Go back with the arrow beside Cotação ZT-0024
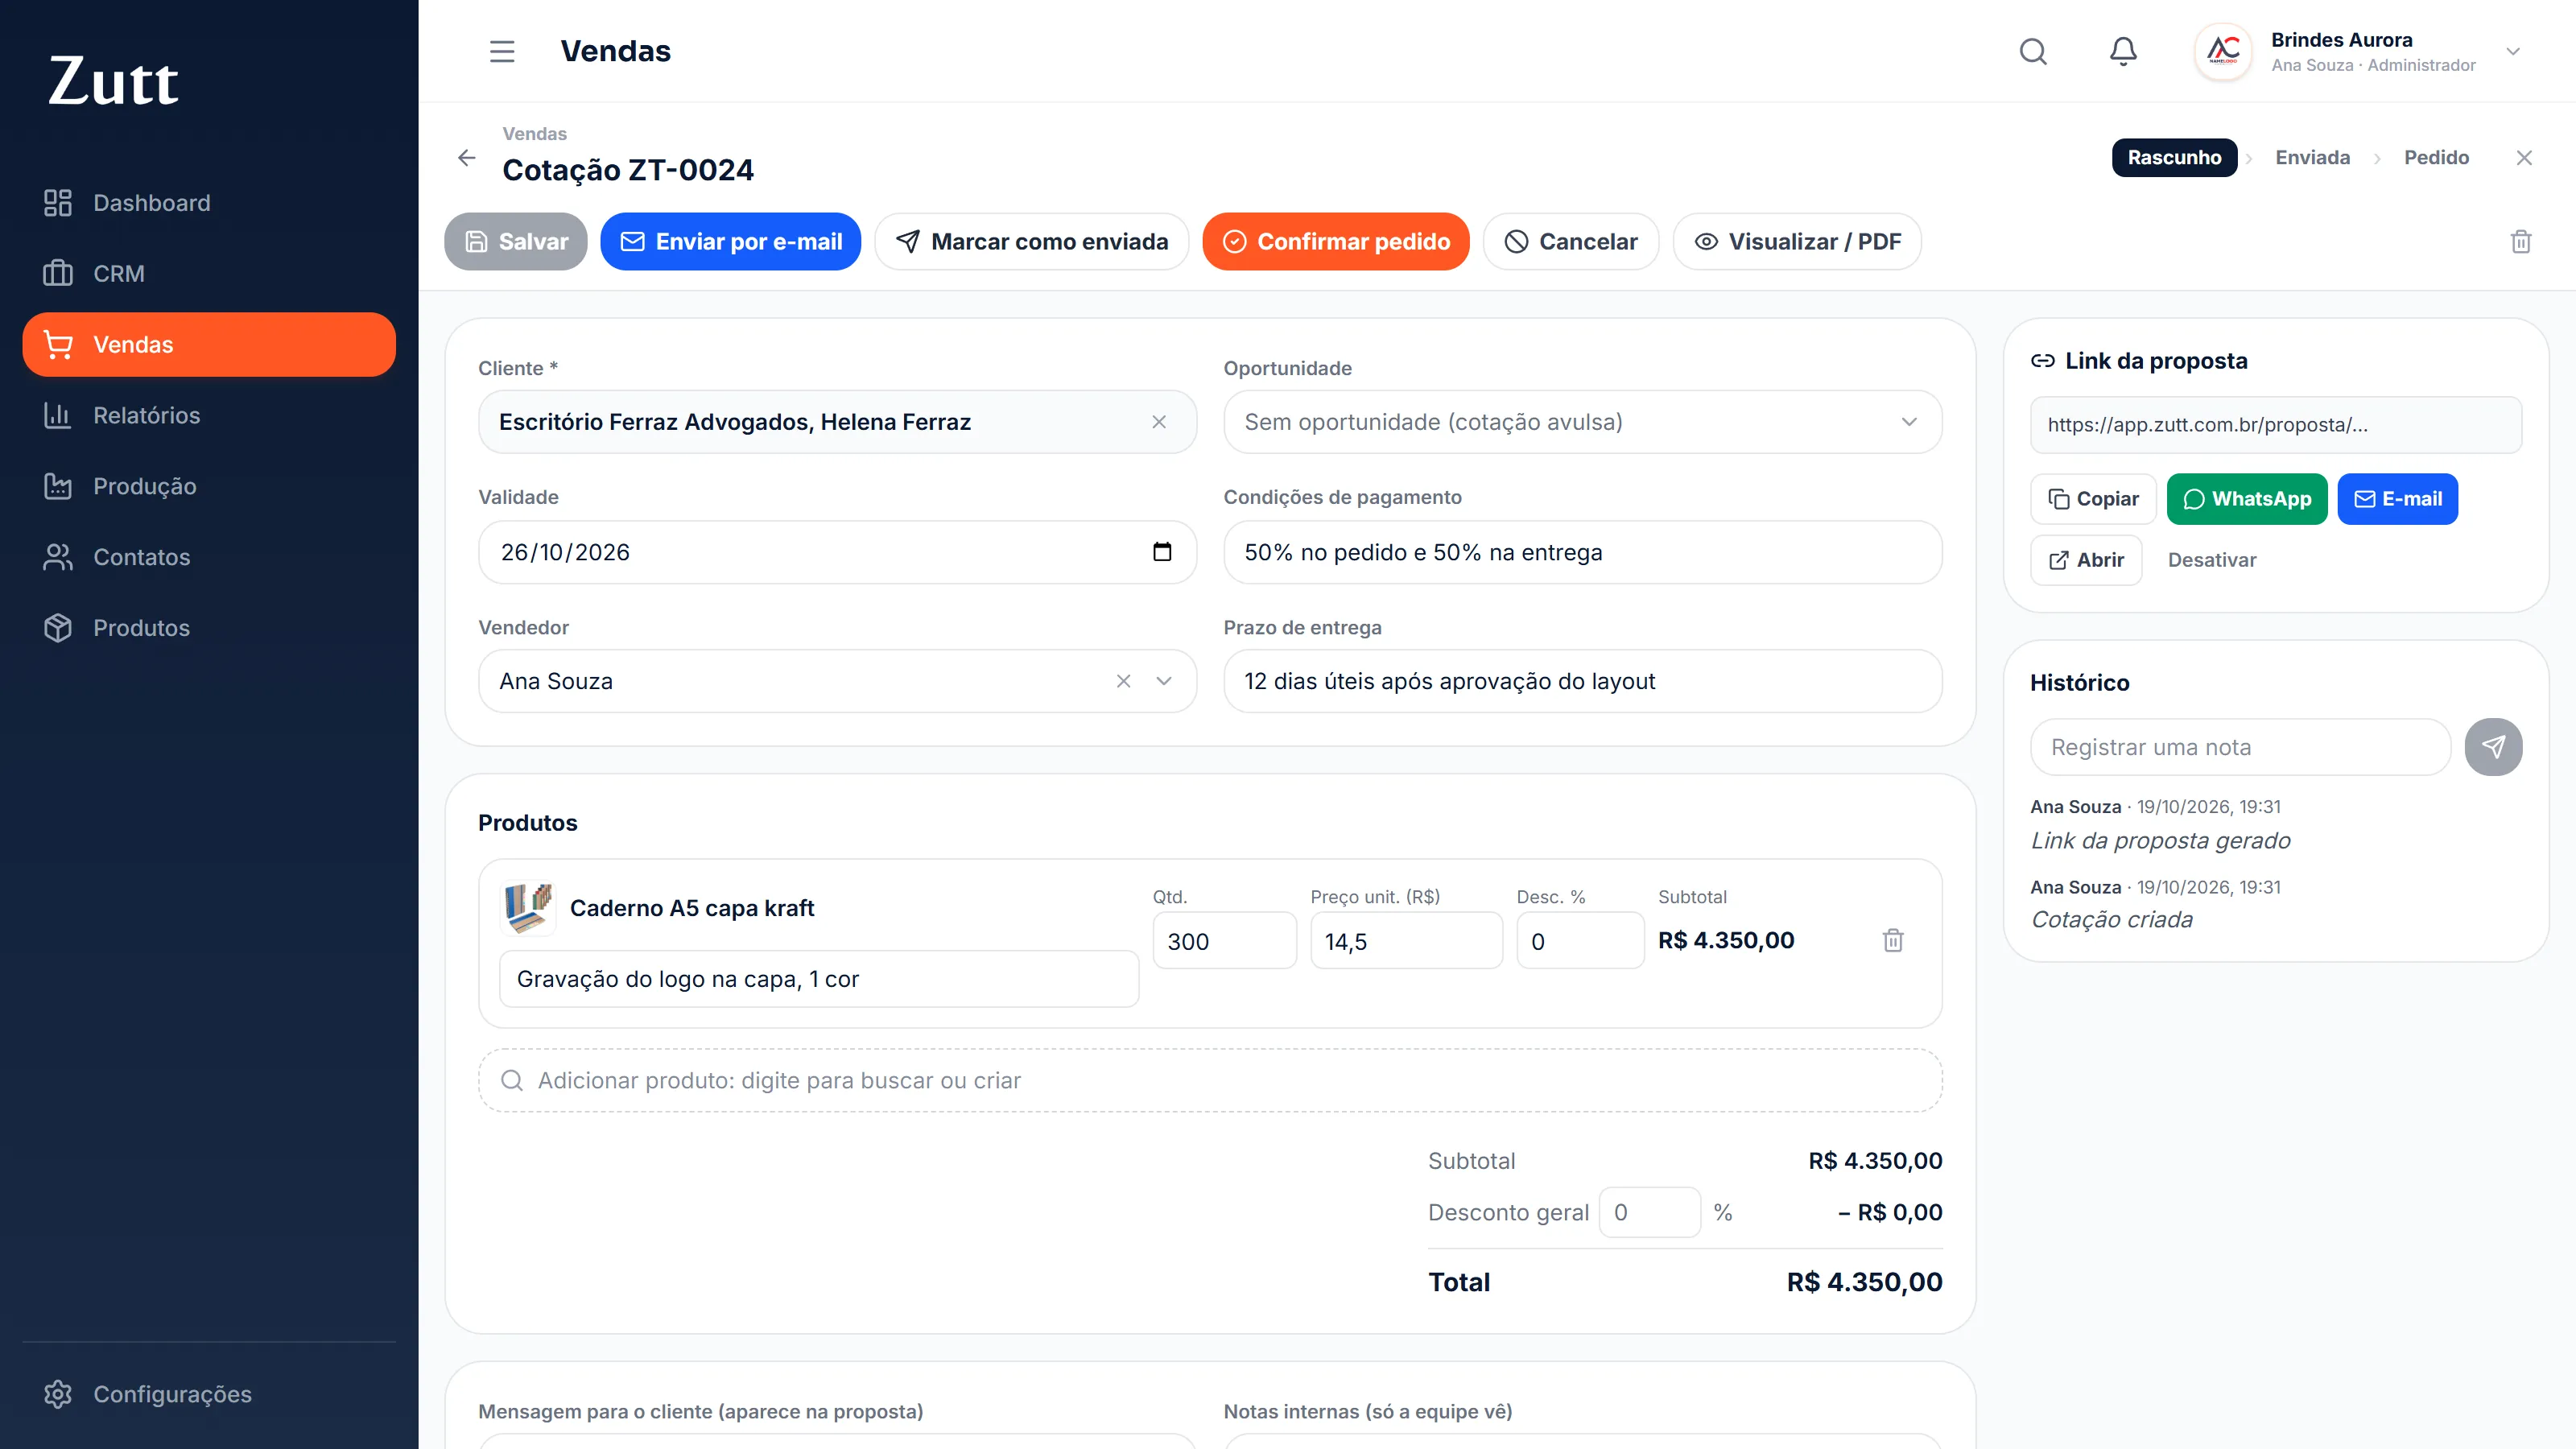 467,158
